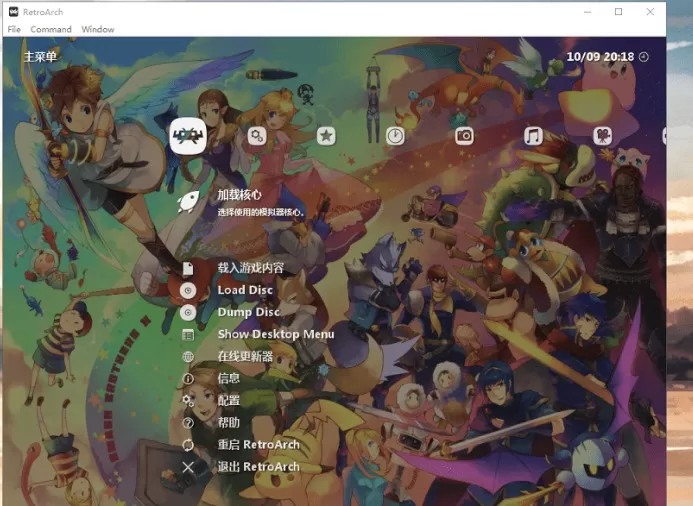Open the Settings gears icon tab
Viewport: 693px width, 506px height.
tap(257, 136)
